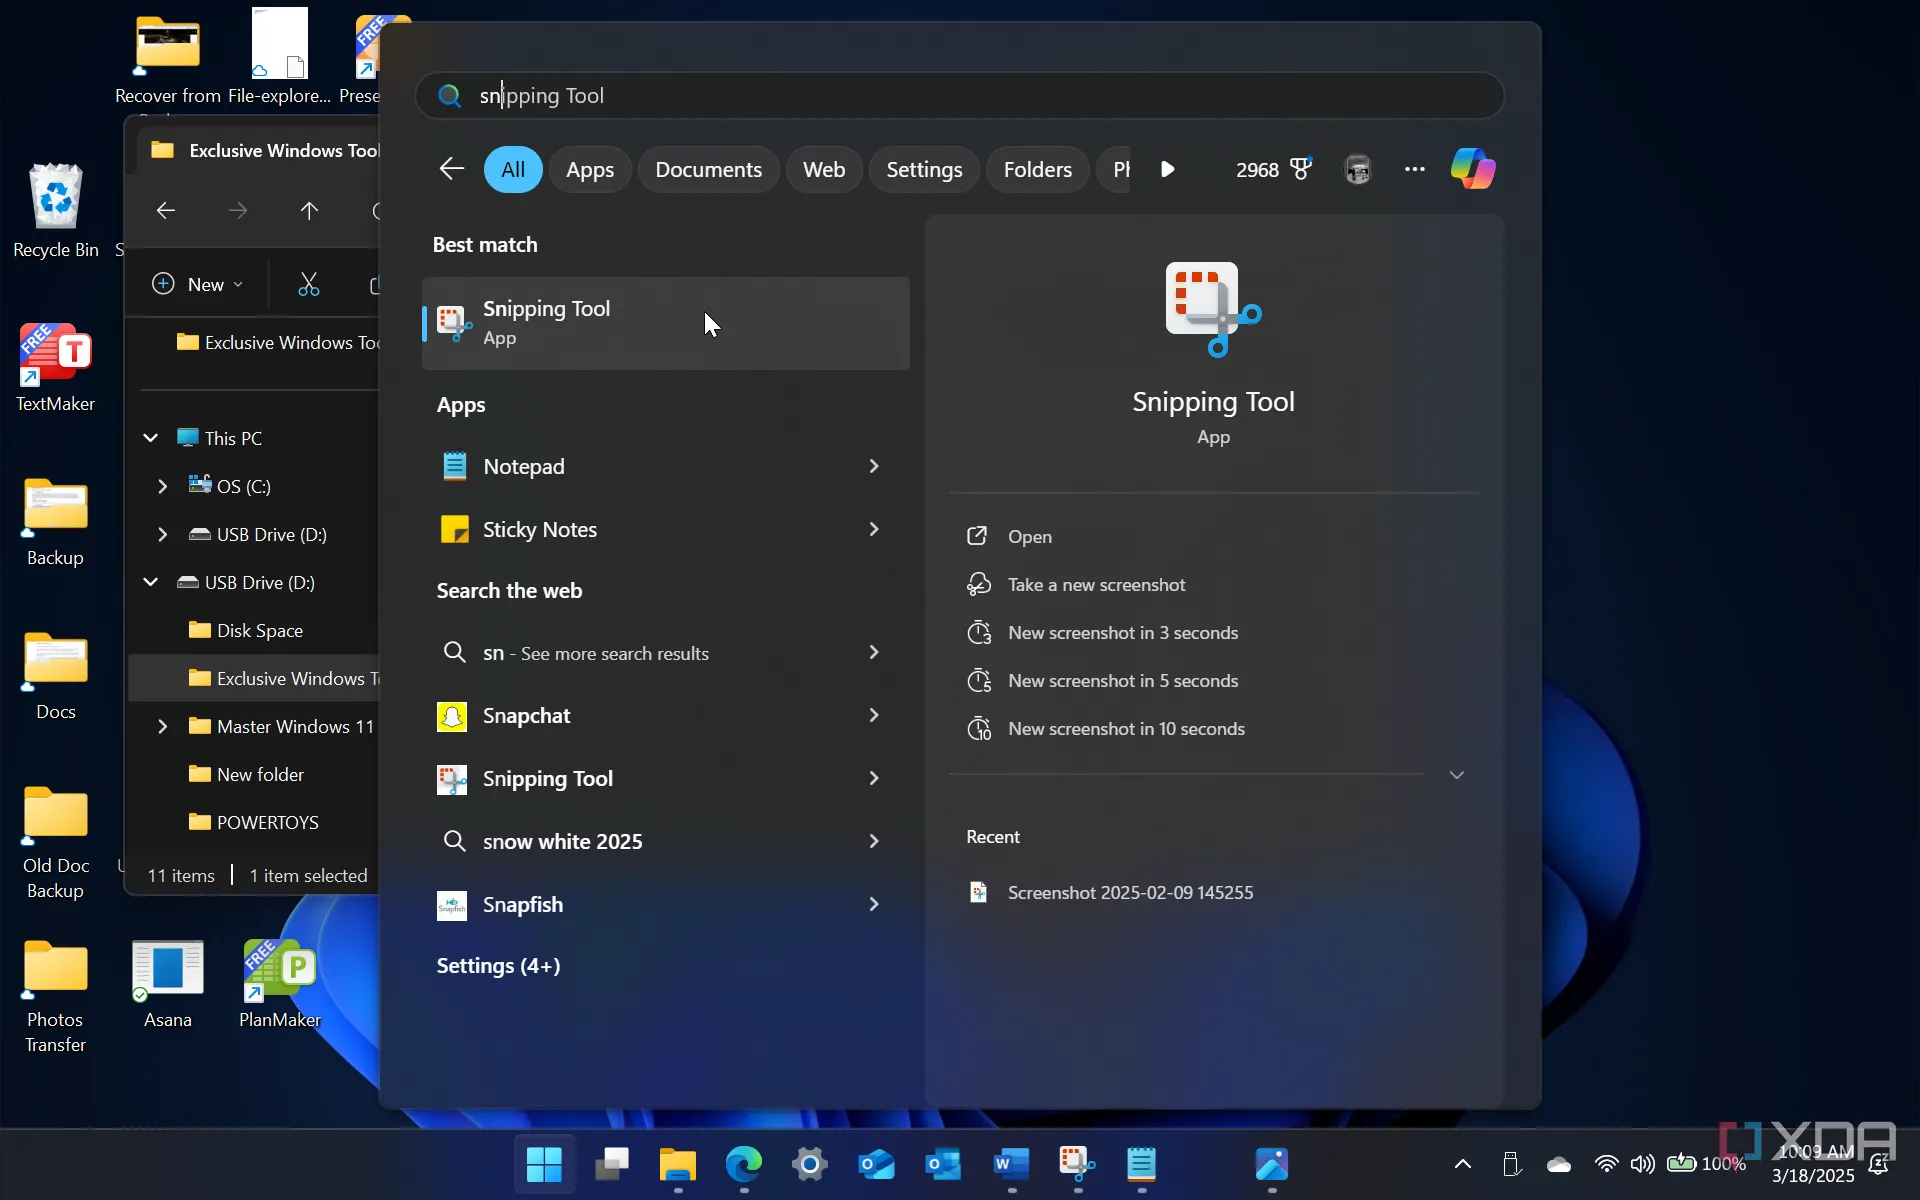Click sn - See more search results
Screen dimensions: 1920x1200
click(665, 652)
